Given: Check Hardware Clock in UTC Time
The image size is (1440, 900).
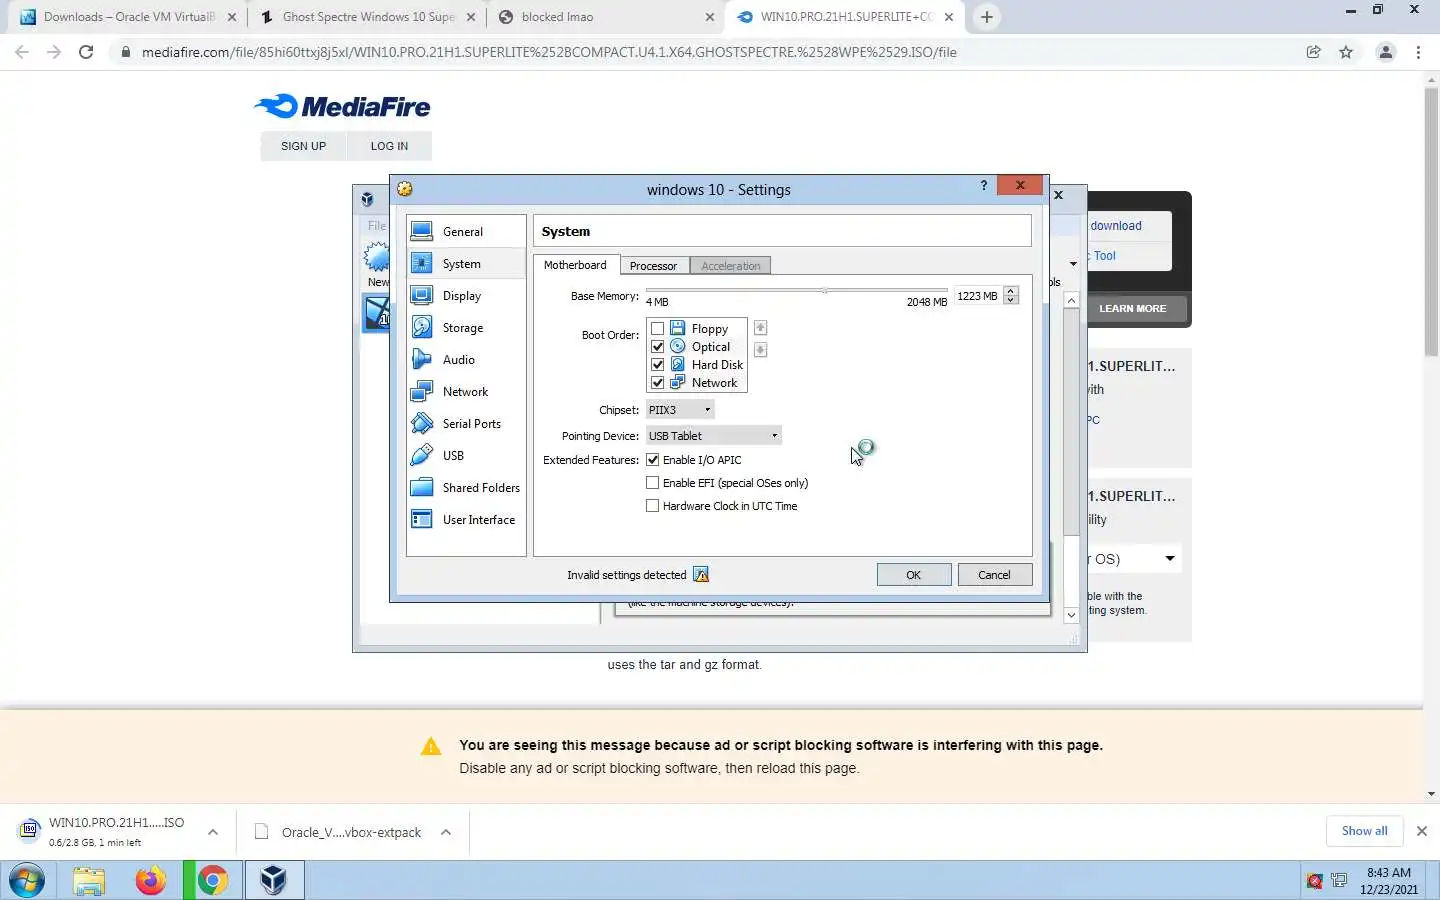Looking at the screenshot, I should [x=653, y=506].
